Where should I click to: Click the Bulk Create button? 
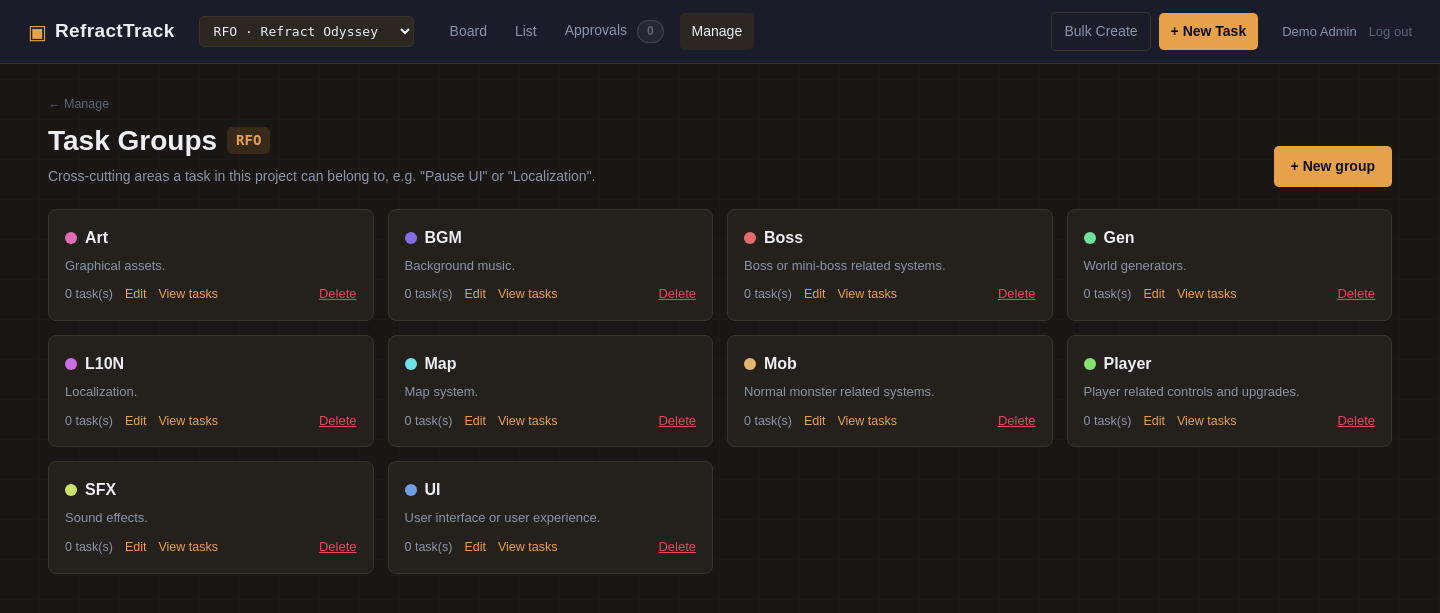(x=1101, y=31)
